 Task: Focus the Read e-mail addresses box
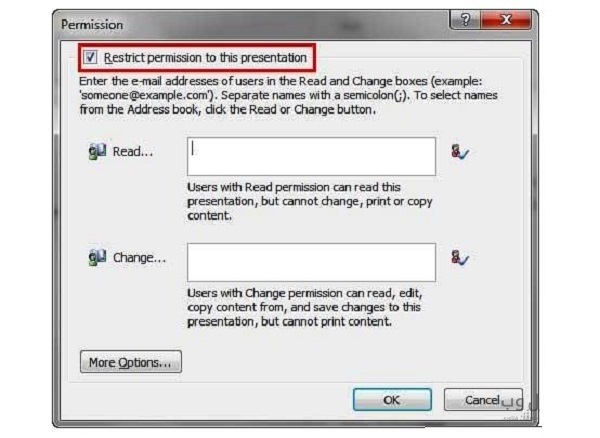[x=311, y=156]
